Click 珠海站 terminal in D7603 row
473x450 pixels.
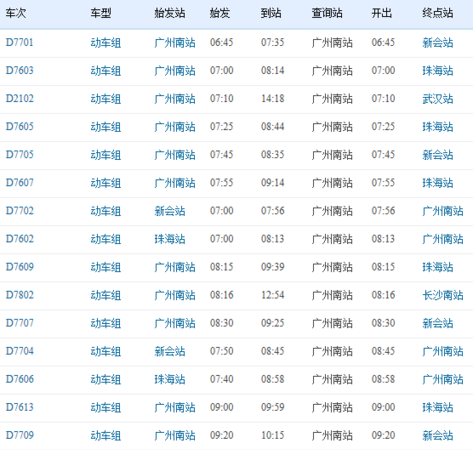[x=438, y=71]
